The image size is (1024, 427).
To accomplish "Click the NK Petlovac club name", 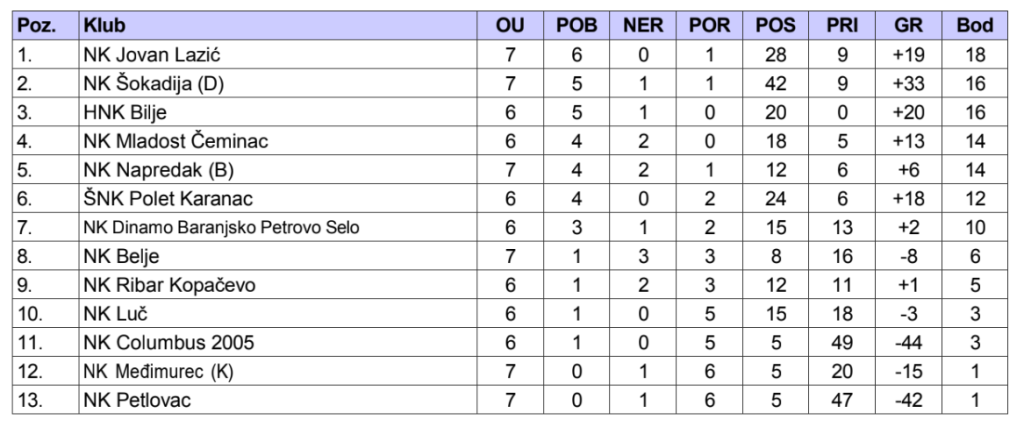I will pyautogui.click(x=137, y=401).
